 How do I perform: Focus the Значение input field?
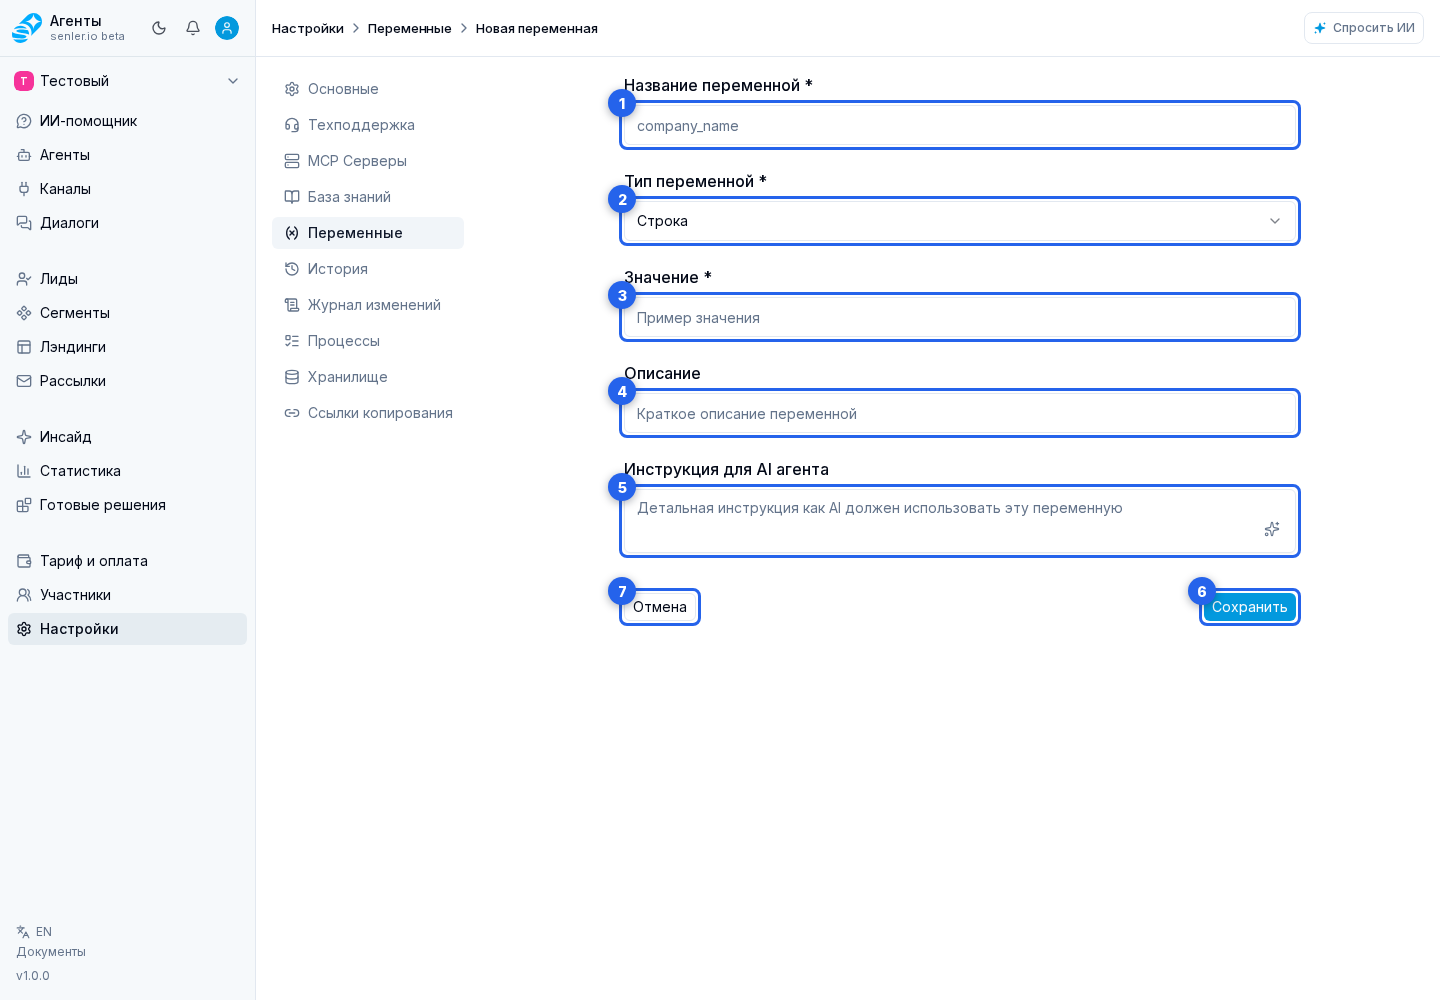pos(960,317)
